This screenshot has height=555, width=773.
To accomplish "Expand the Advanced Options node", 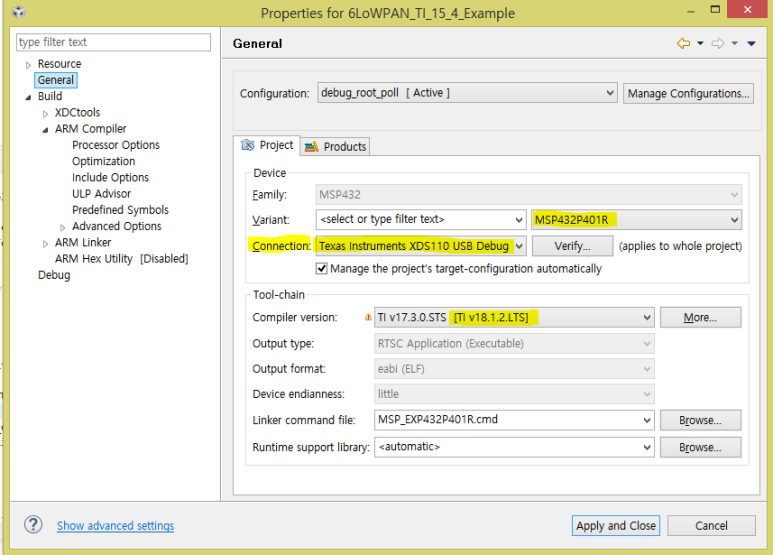I will pos(63,227).
